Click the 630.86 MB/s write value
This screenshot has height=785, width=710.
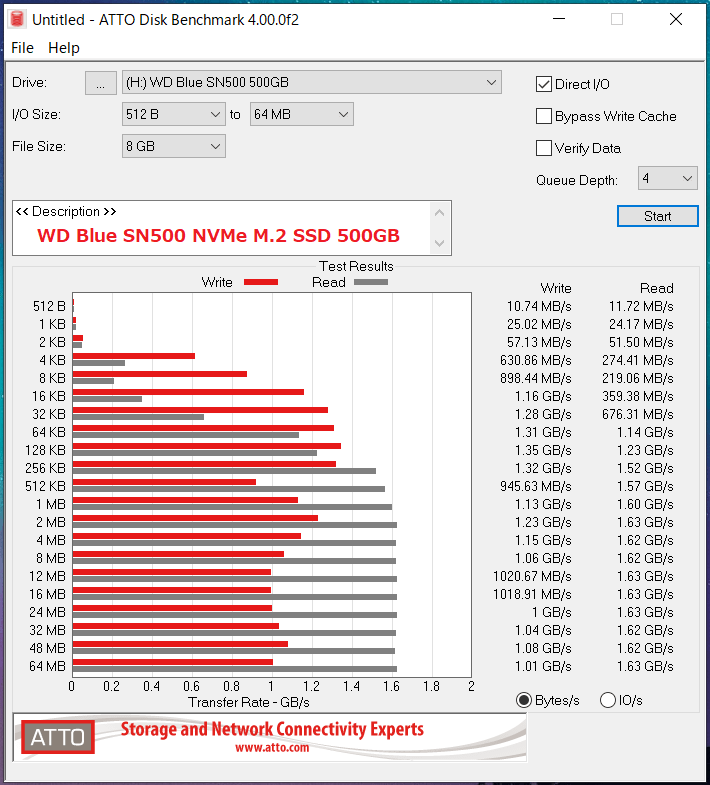(536, 360)
